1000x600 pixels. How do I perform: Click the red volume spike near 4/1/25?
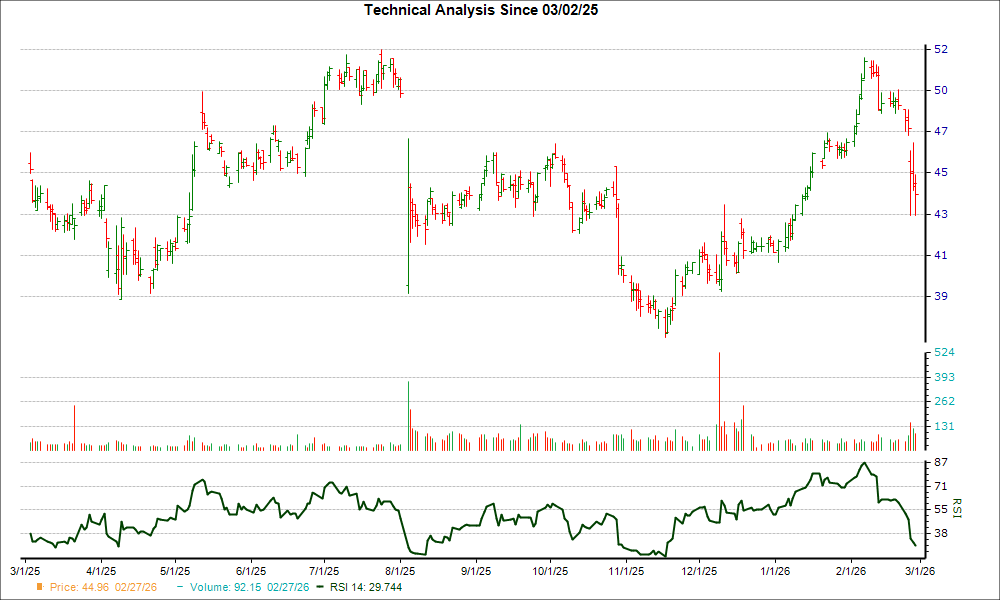point(74,425)
